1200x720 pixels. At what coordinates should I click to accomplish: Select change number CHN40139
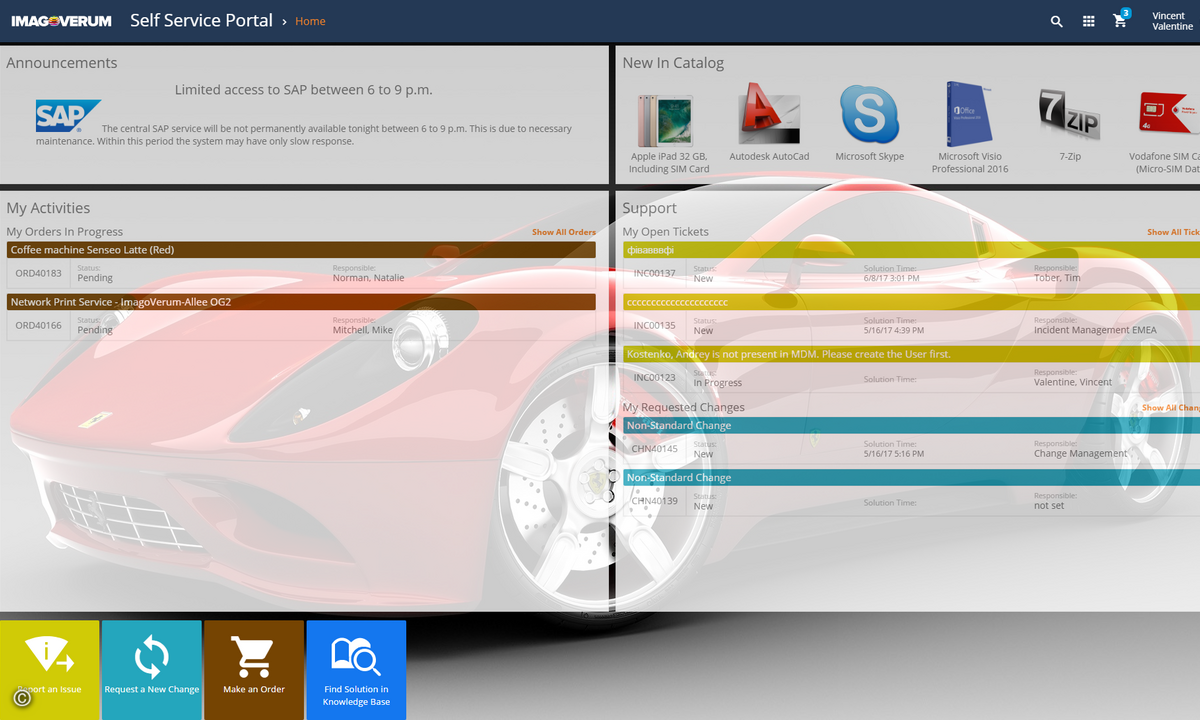pos(654,501)
